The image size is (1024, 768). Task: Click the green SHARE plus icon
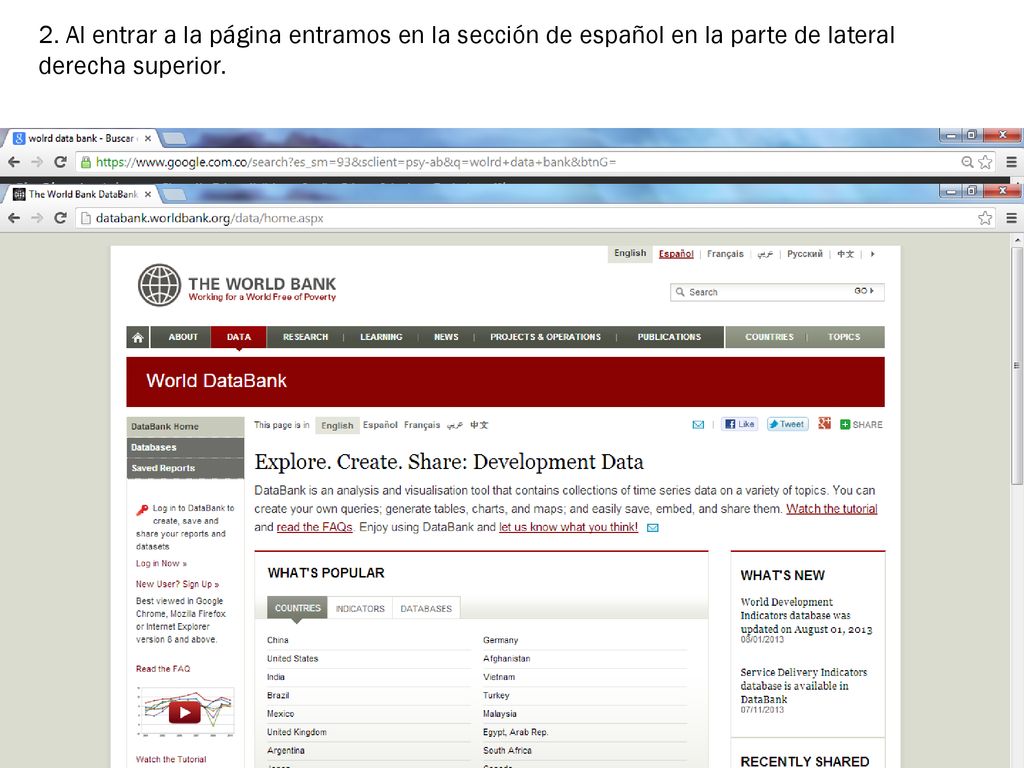click(x=844, y=424)
